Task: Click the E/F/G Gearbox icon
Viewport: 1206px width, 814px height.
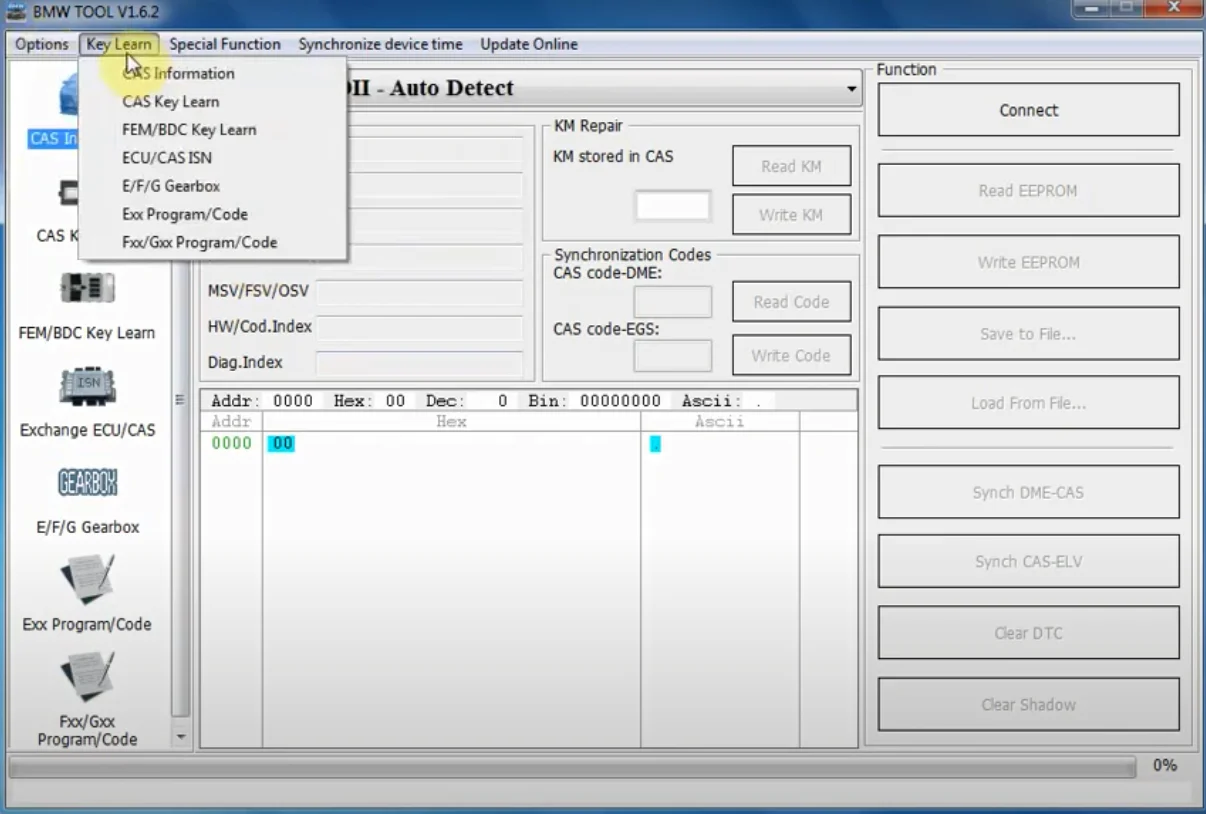Action: pos(87,483)
